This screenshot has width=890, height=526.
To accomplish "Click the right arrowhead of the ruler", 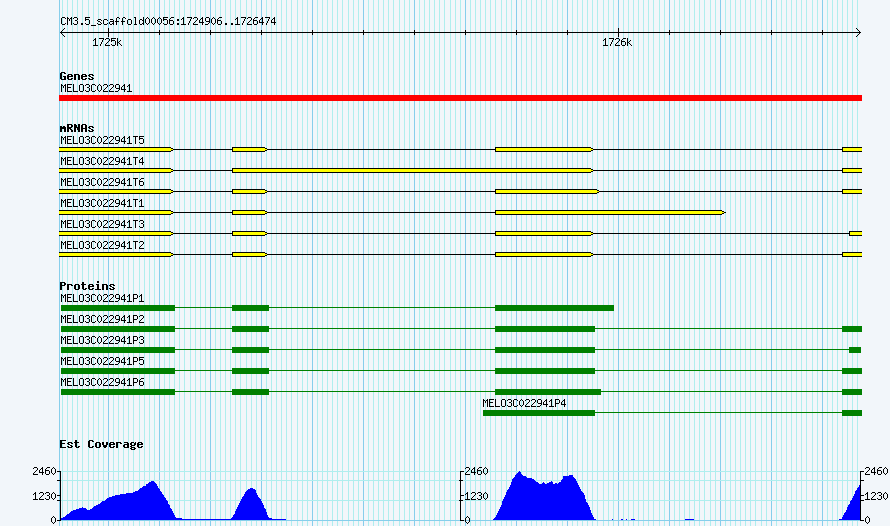I will pos(858,33).
